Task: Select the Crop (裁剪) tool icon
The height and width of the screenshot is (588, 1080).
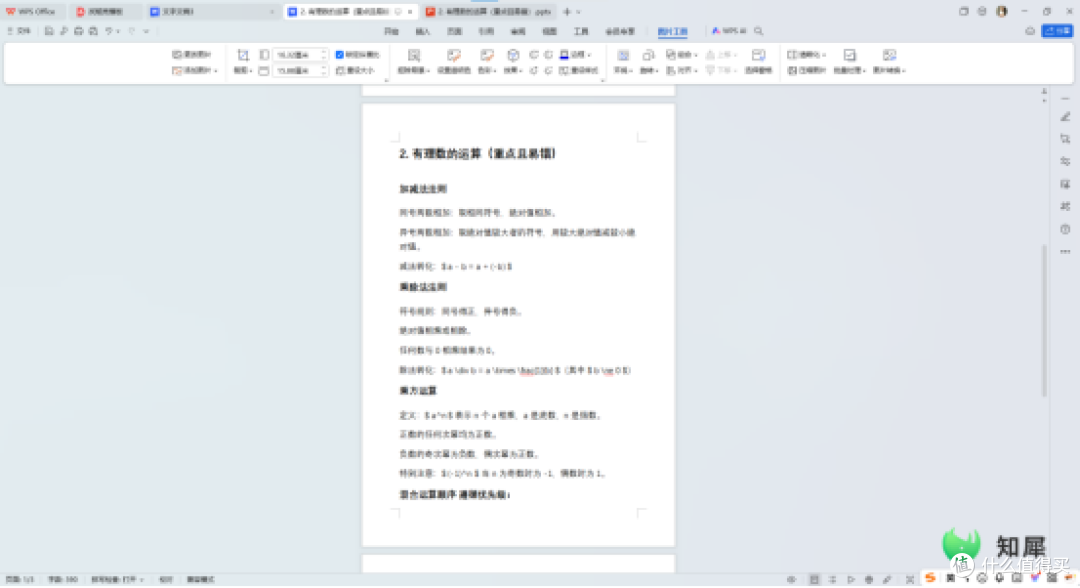Action: (242, 55)
